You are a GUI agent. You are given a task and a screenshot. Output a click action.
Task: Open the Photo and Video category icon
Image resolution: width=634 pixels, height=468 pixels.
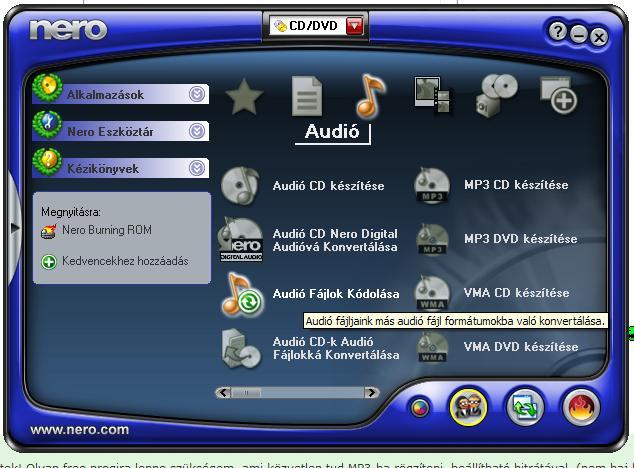[433, 95]
